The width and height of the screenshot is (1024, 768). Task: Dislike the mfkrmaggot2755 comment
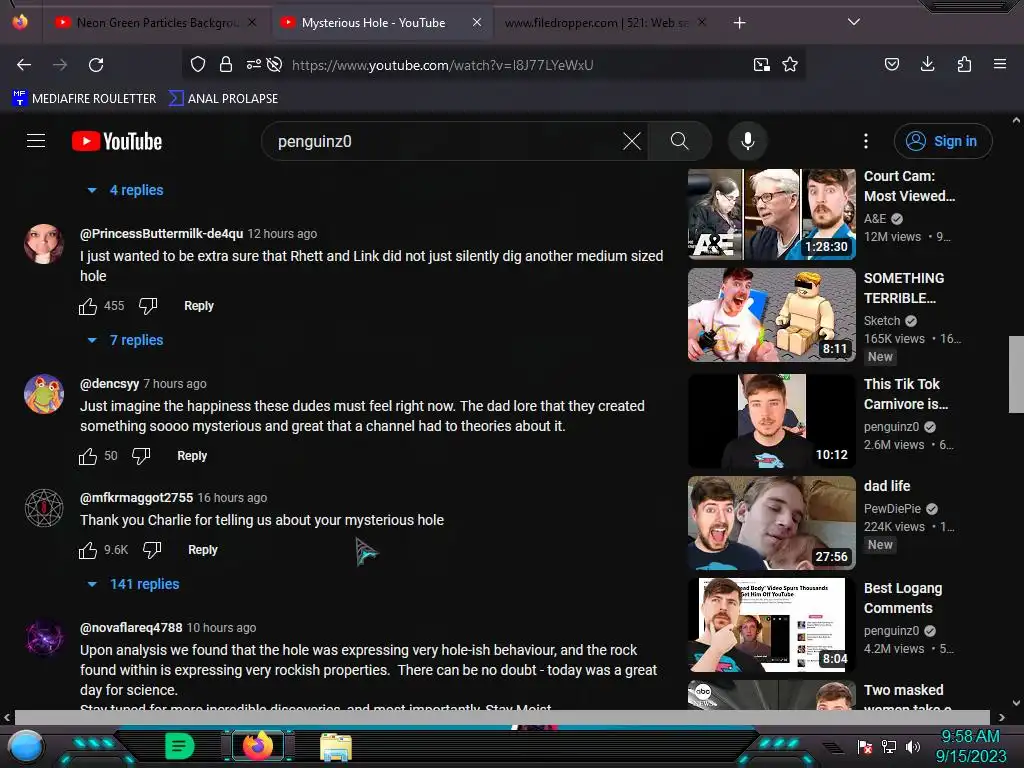(x=152, y=550)
